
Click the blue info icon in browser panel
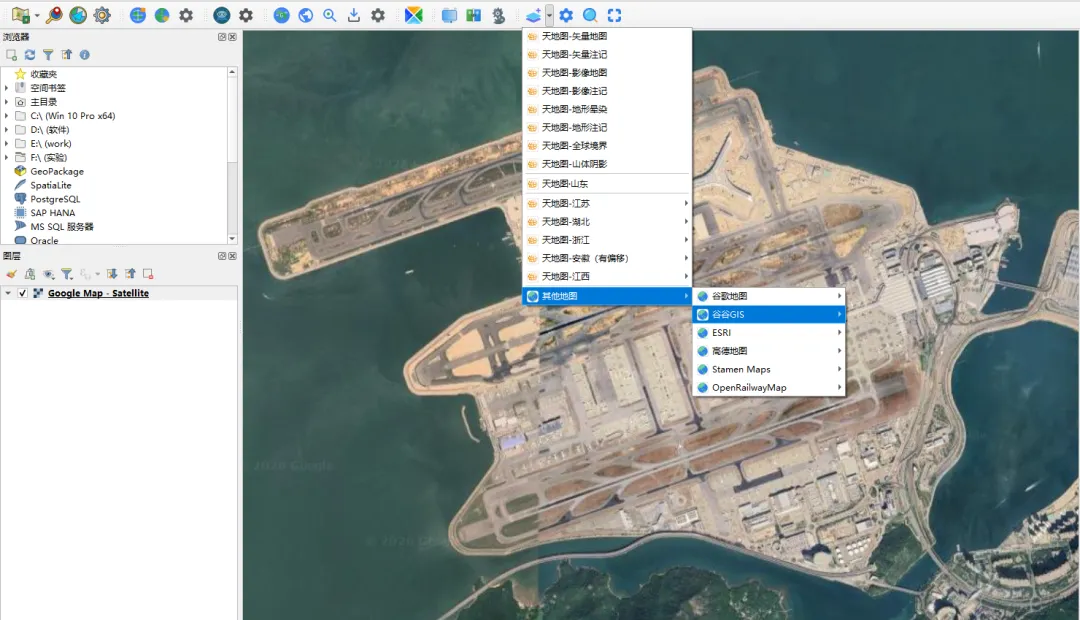coord(85,55)
